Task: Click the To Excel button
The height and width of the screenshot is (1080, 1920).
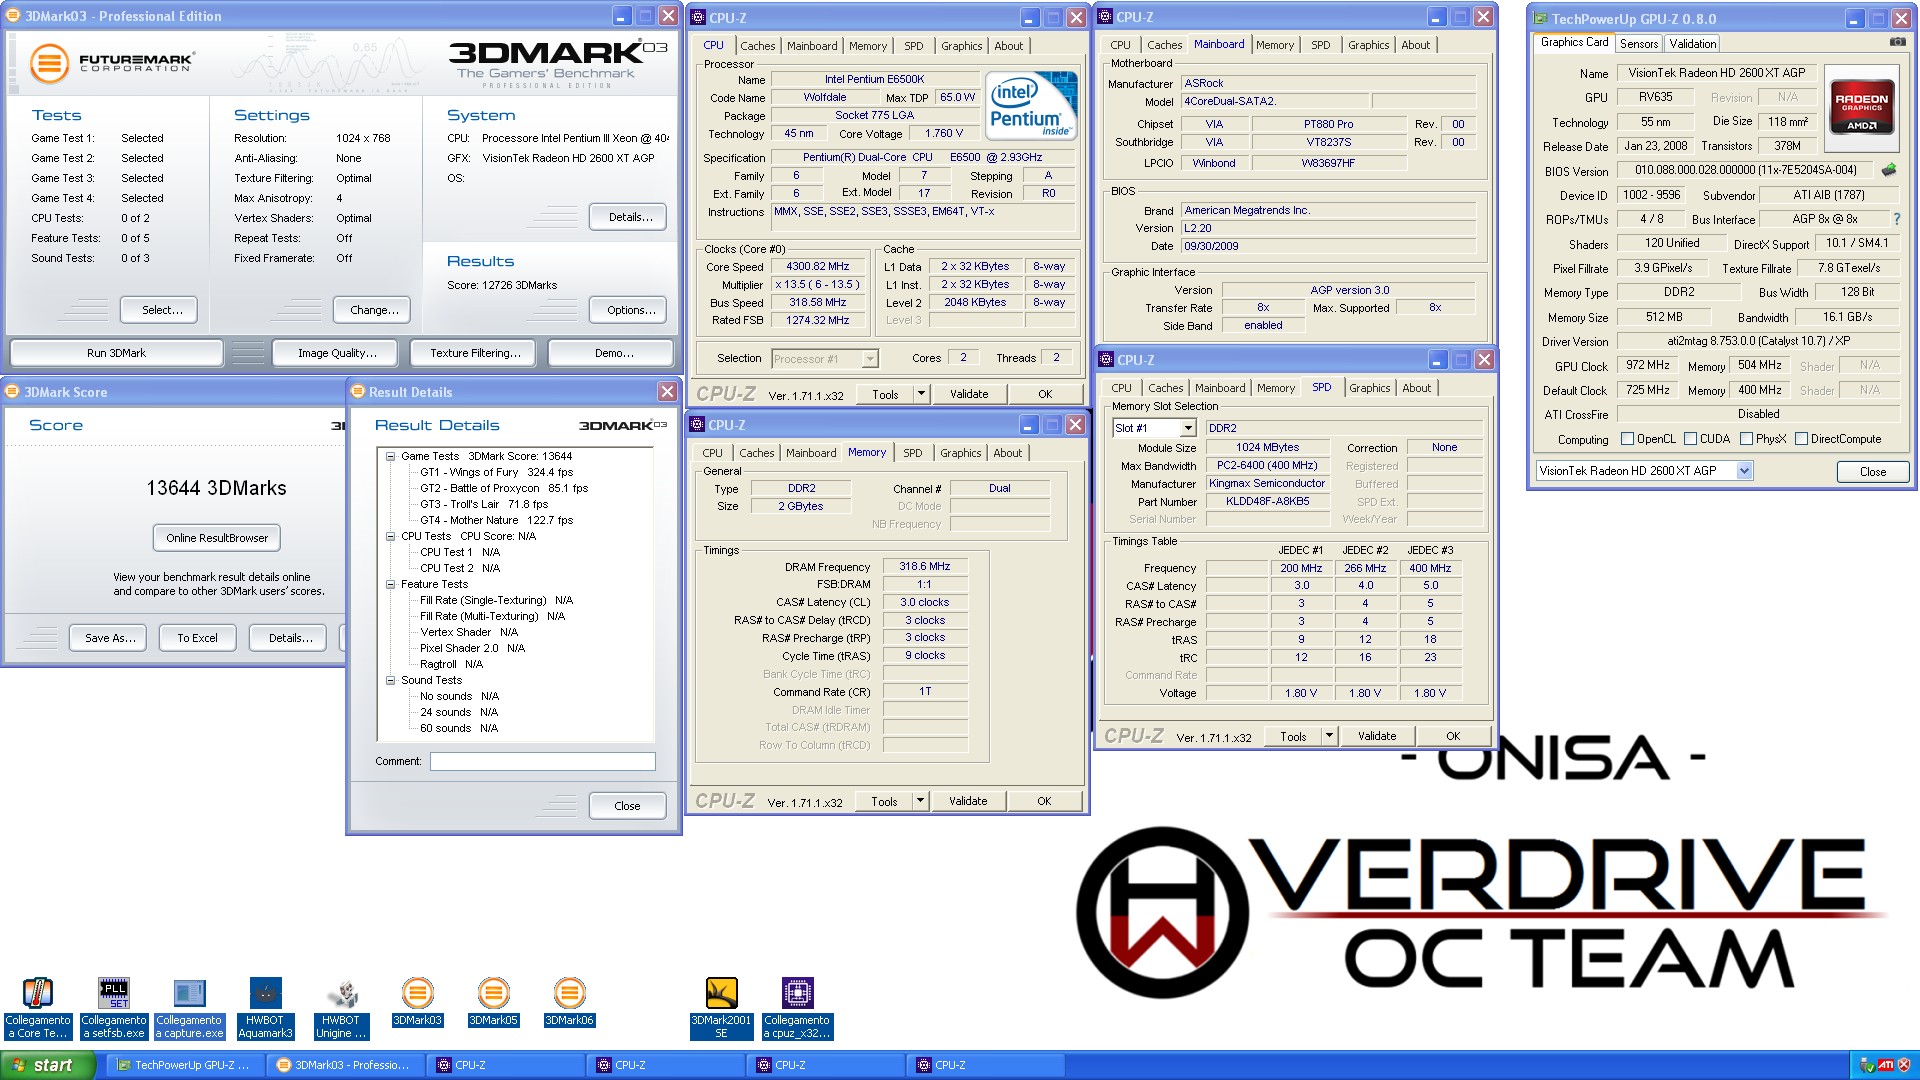Action: coord(197,638)
